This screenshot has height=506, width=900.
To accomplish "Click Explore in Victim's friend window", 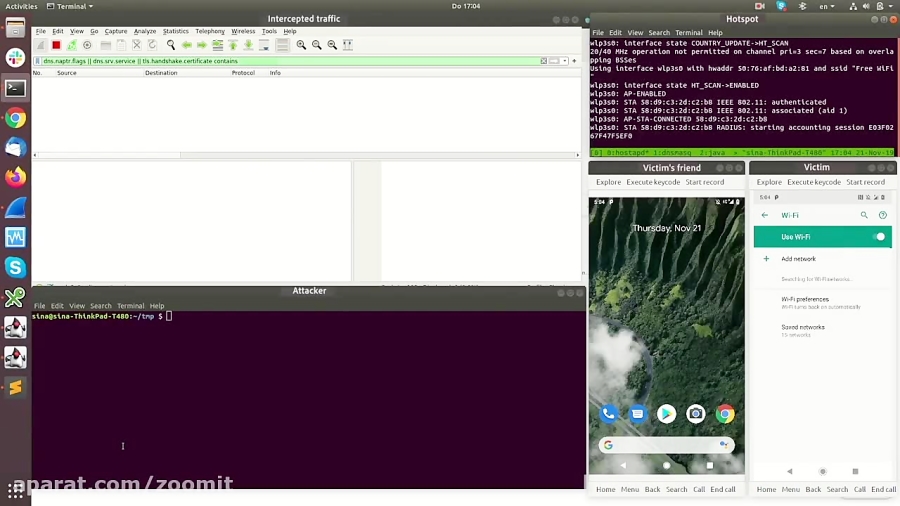I will pyautogui.click(x=608, y=182).
